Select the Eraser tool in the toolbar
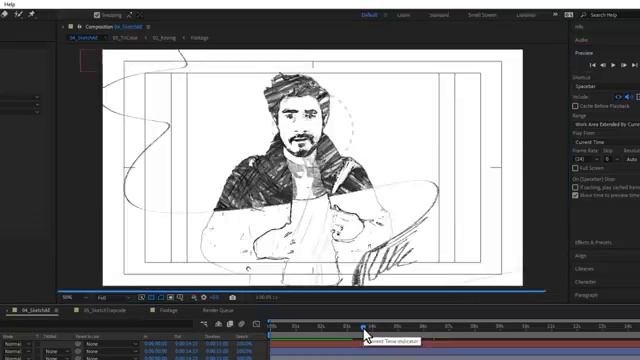 tap(4, 14)
